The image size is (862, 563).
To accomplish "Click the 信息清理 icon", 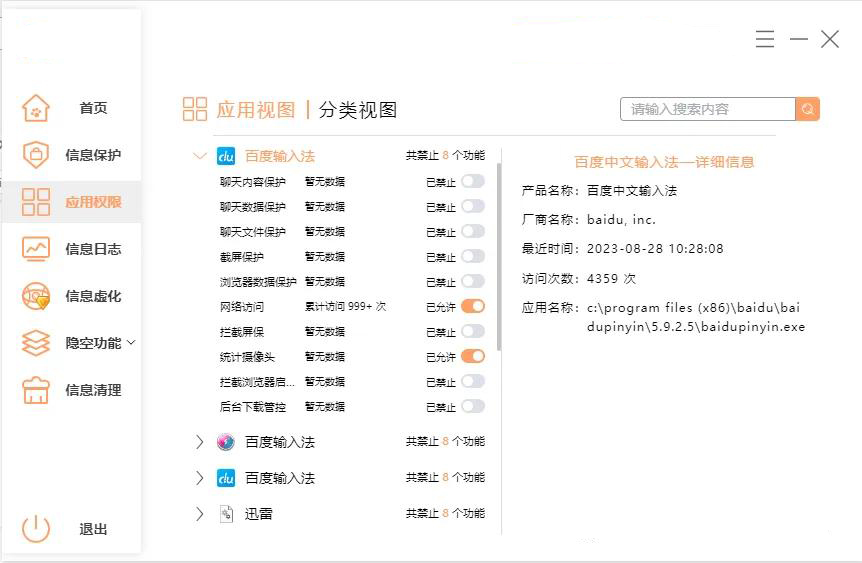I will coord(36,390).
